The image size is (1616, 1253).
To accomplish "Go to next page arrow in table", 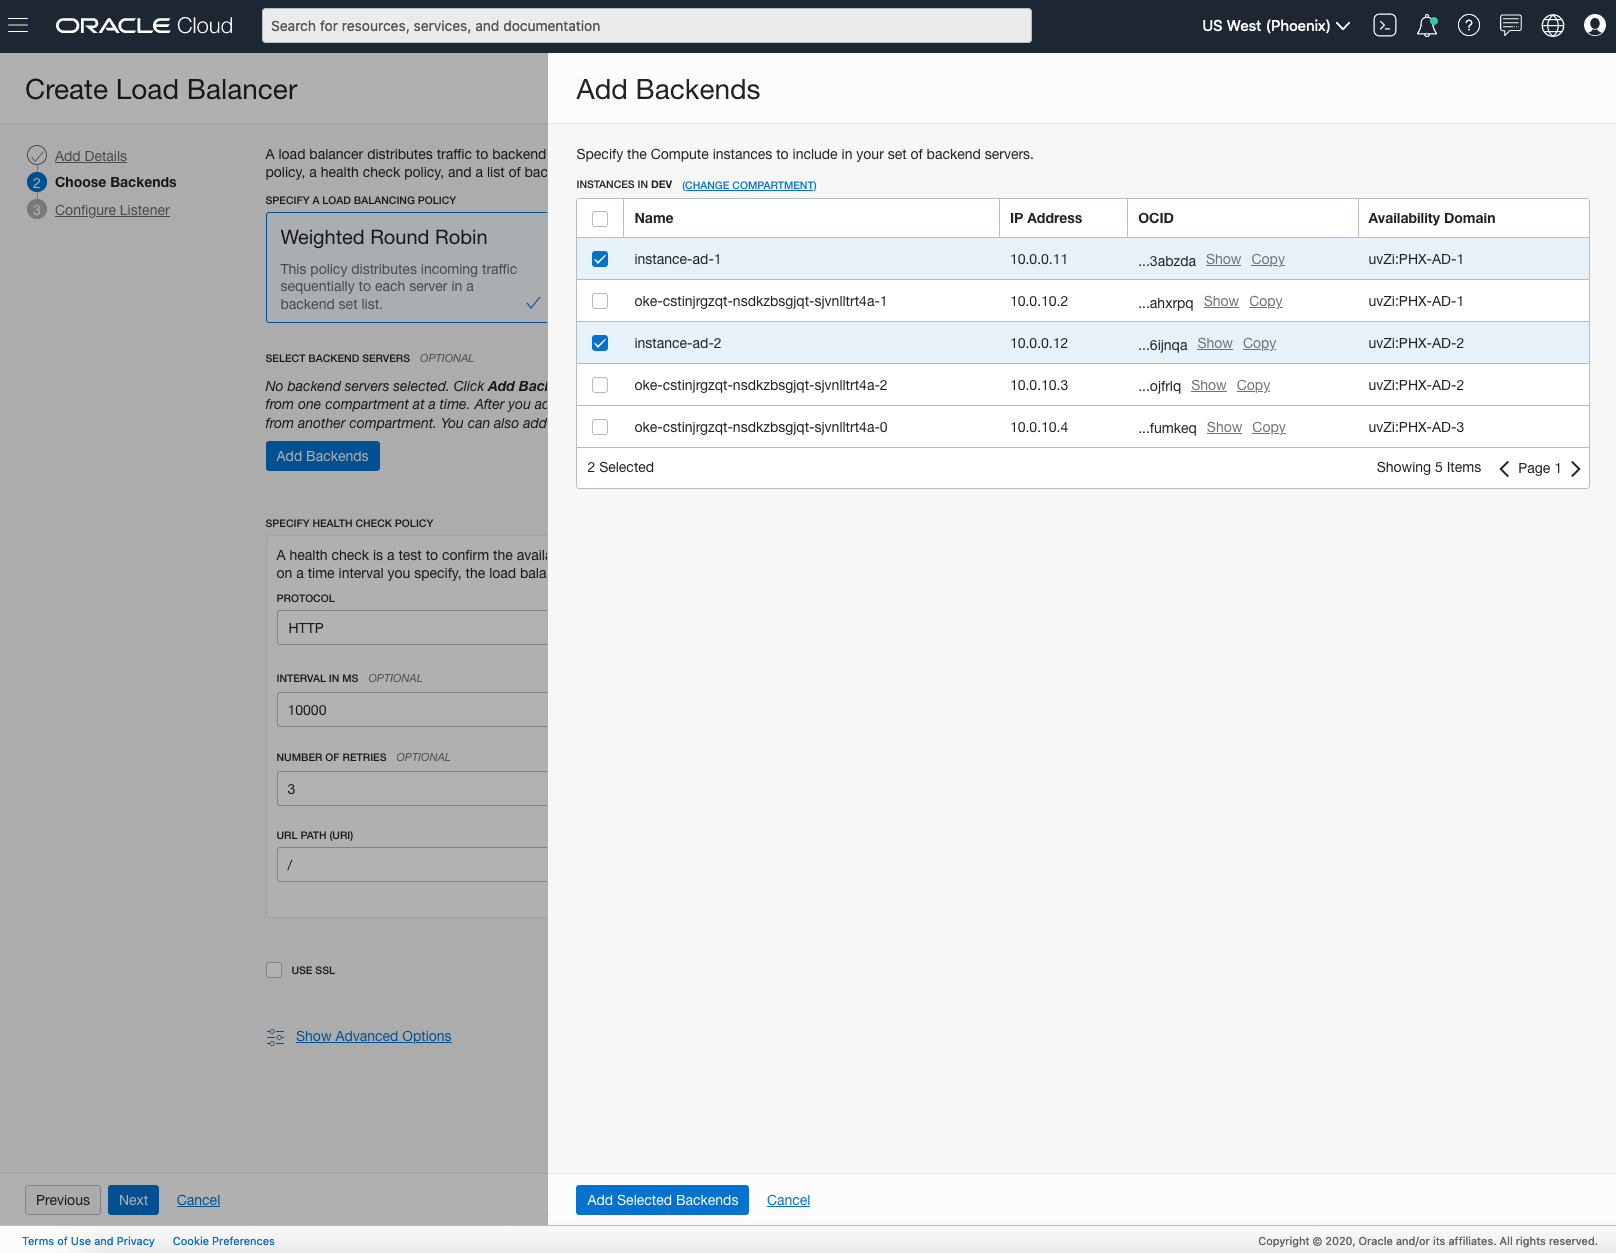I will point(1575,468).
